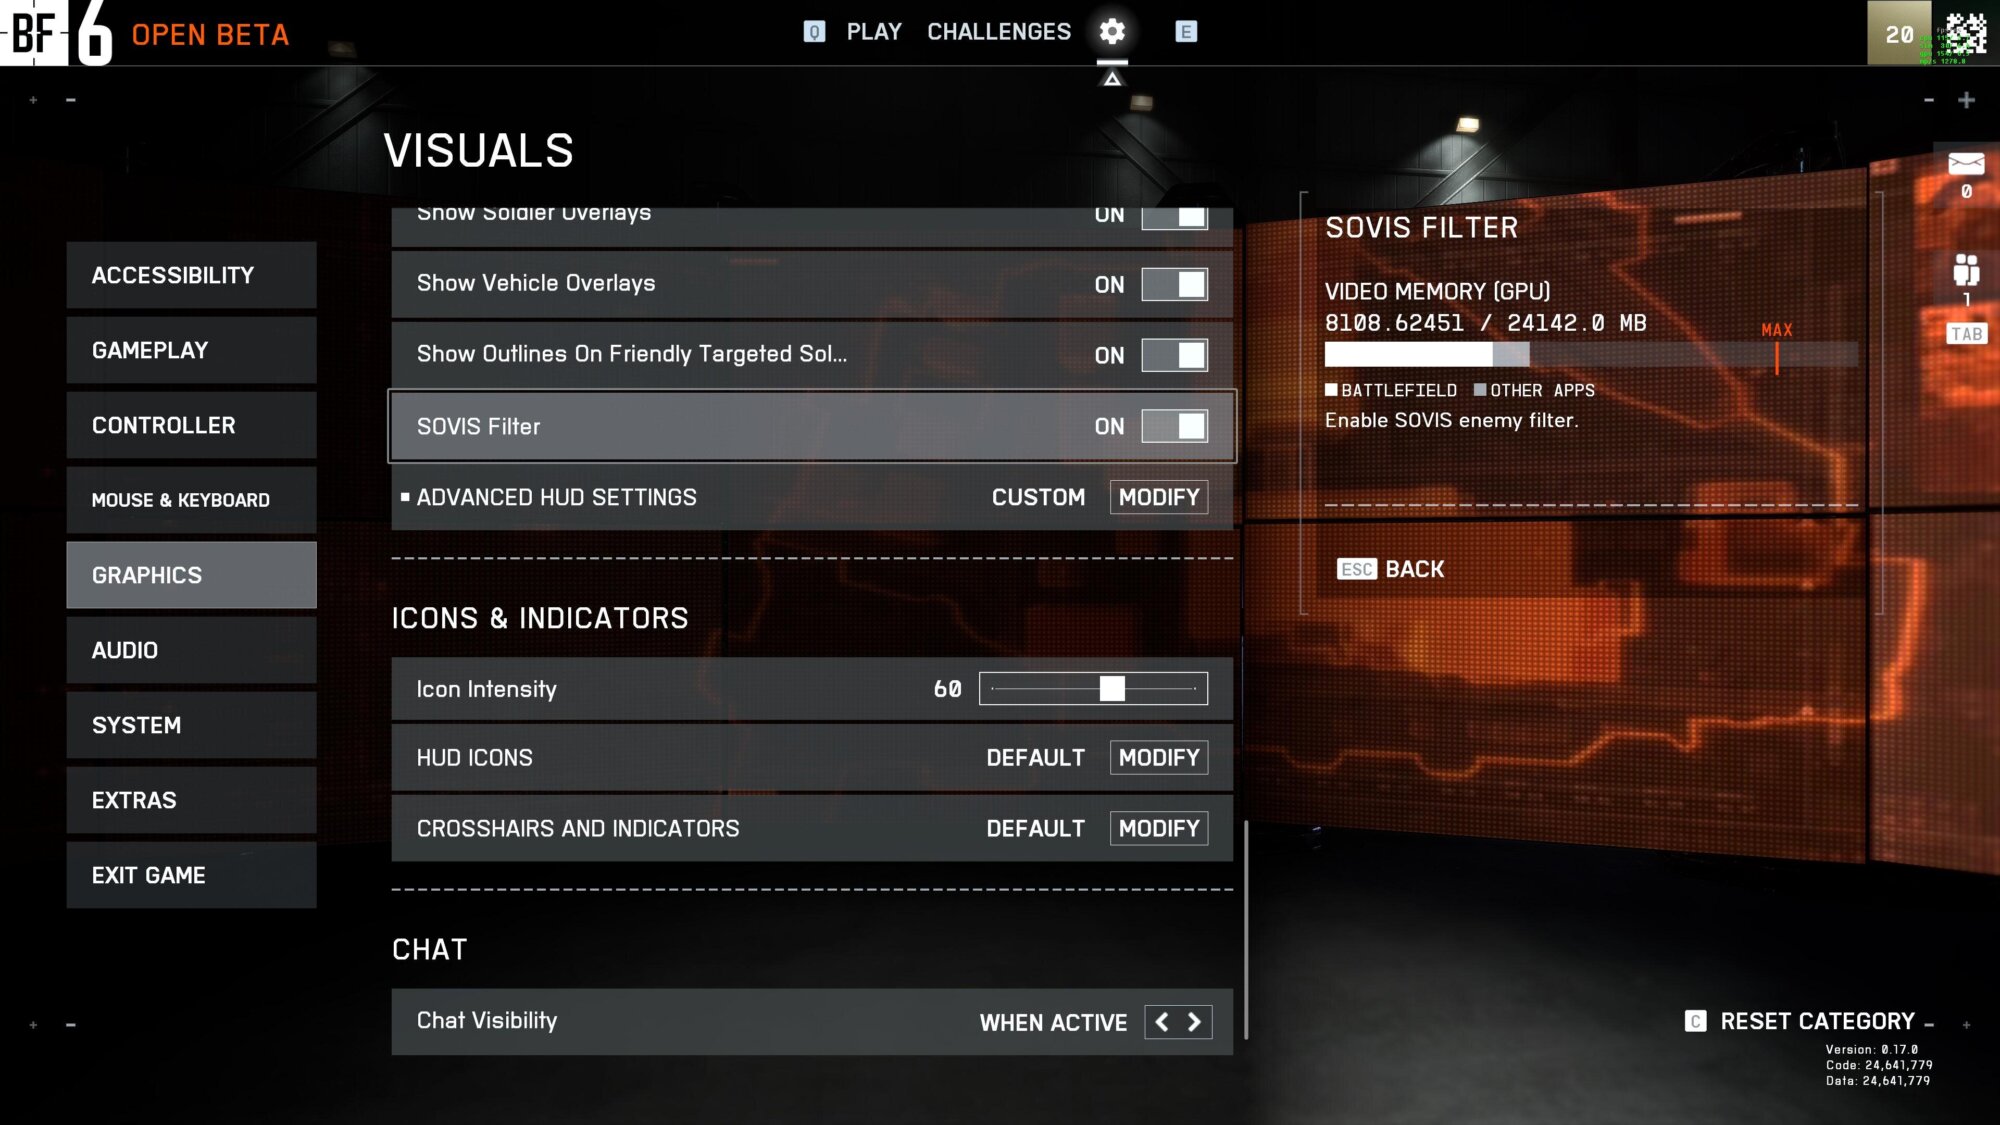
Task: Click the settings gear icon
Action: pos(1112,32)
